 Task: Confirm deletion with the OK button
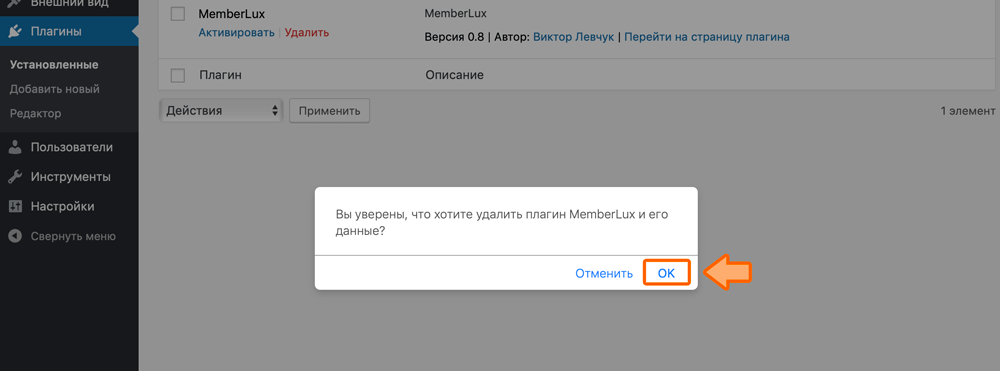(x=666, y=273)
